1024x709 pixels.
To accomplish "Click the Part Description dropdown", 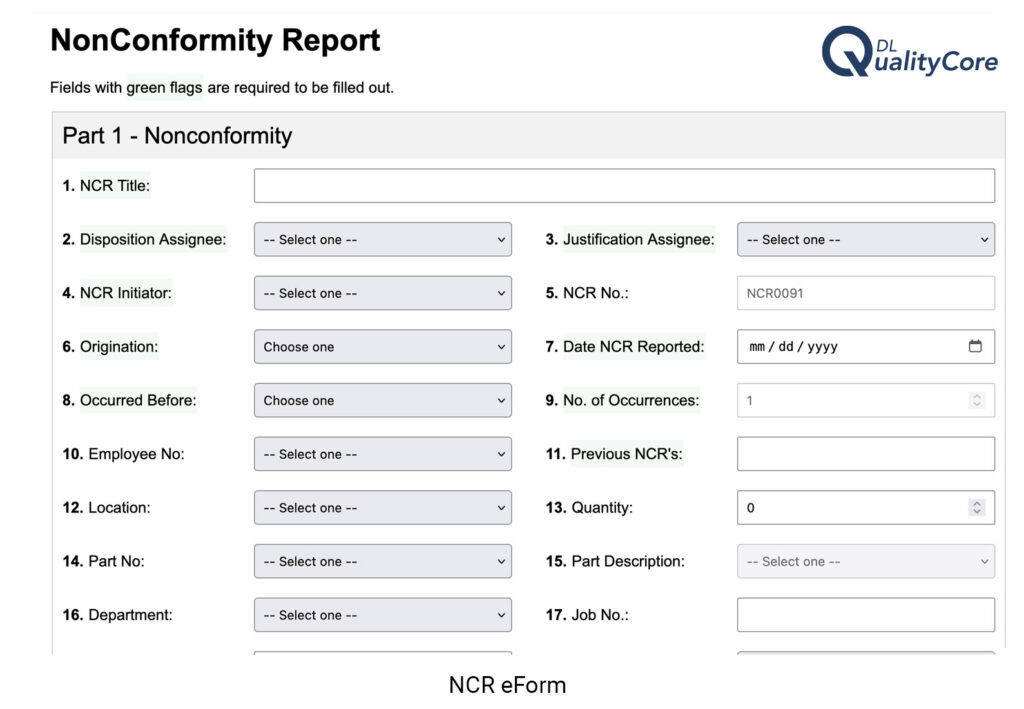I will (x=866, y=561).
